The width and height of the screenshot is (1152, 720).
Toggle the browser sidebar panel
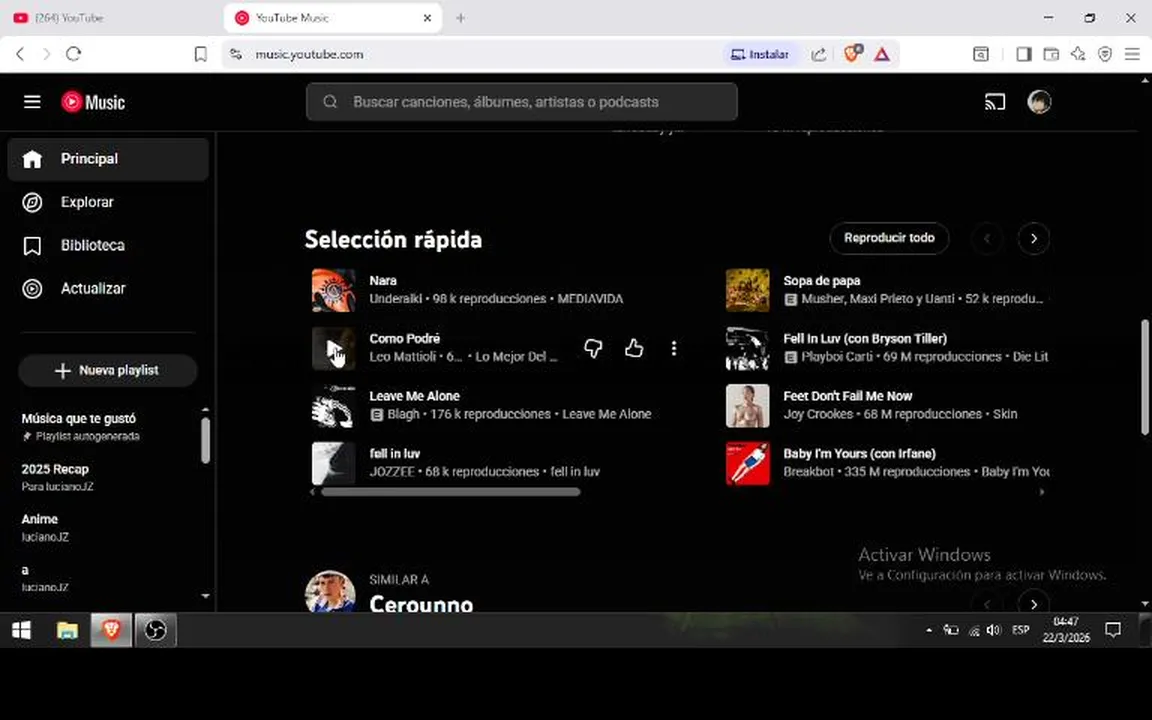[1023, 54]
